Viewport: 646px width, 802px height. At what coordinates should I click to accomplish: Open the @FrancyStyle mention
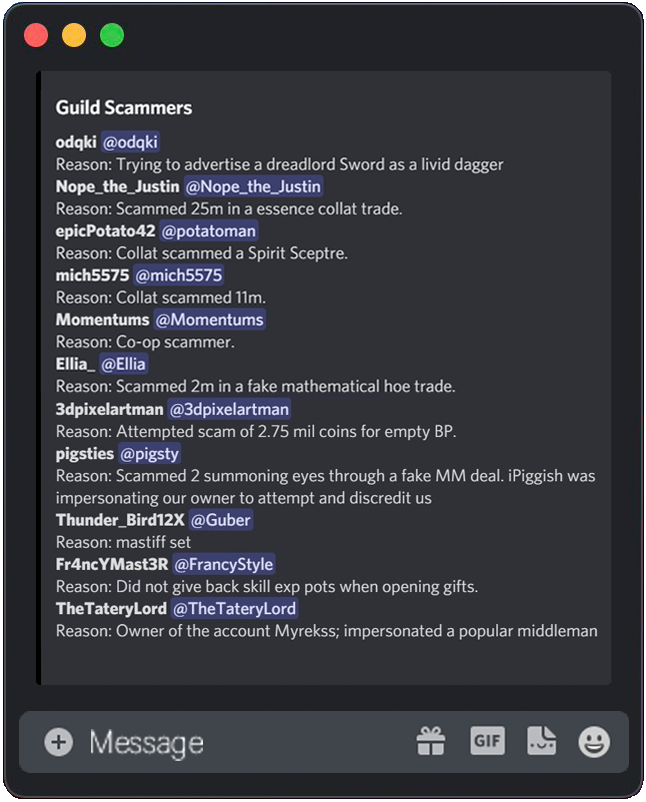(x=222, y=564)
